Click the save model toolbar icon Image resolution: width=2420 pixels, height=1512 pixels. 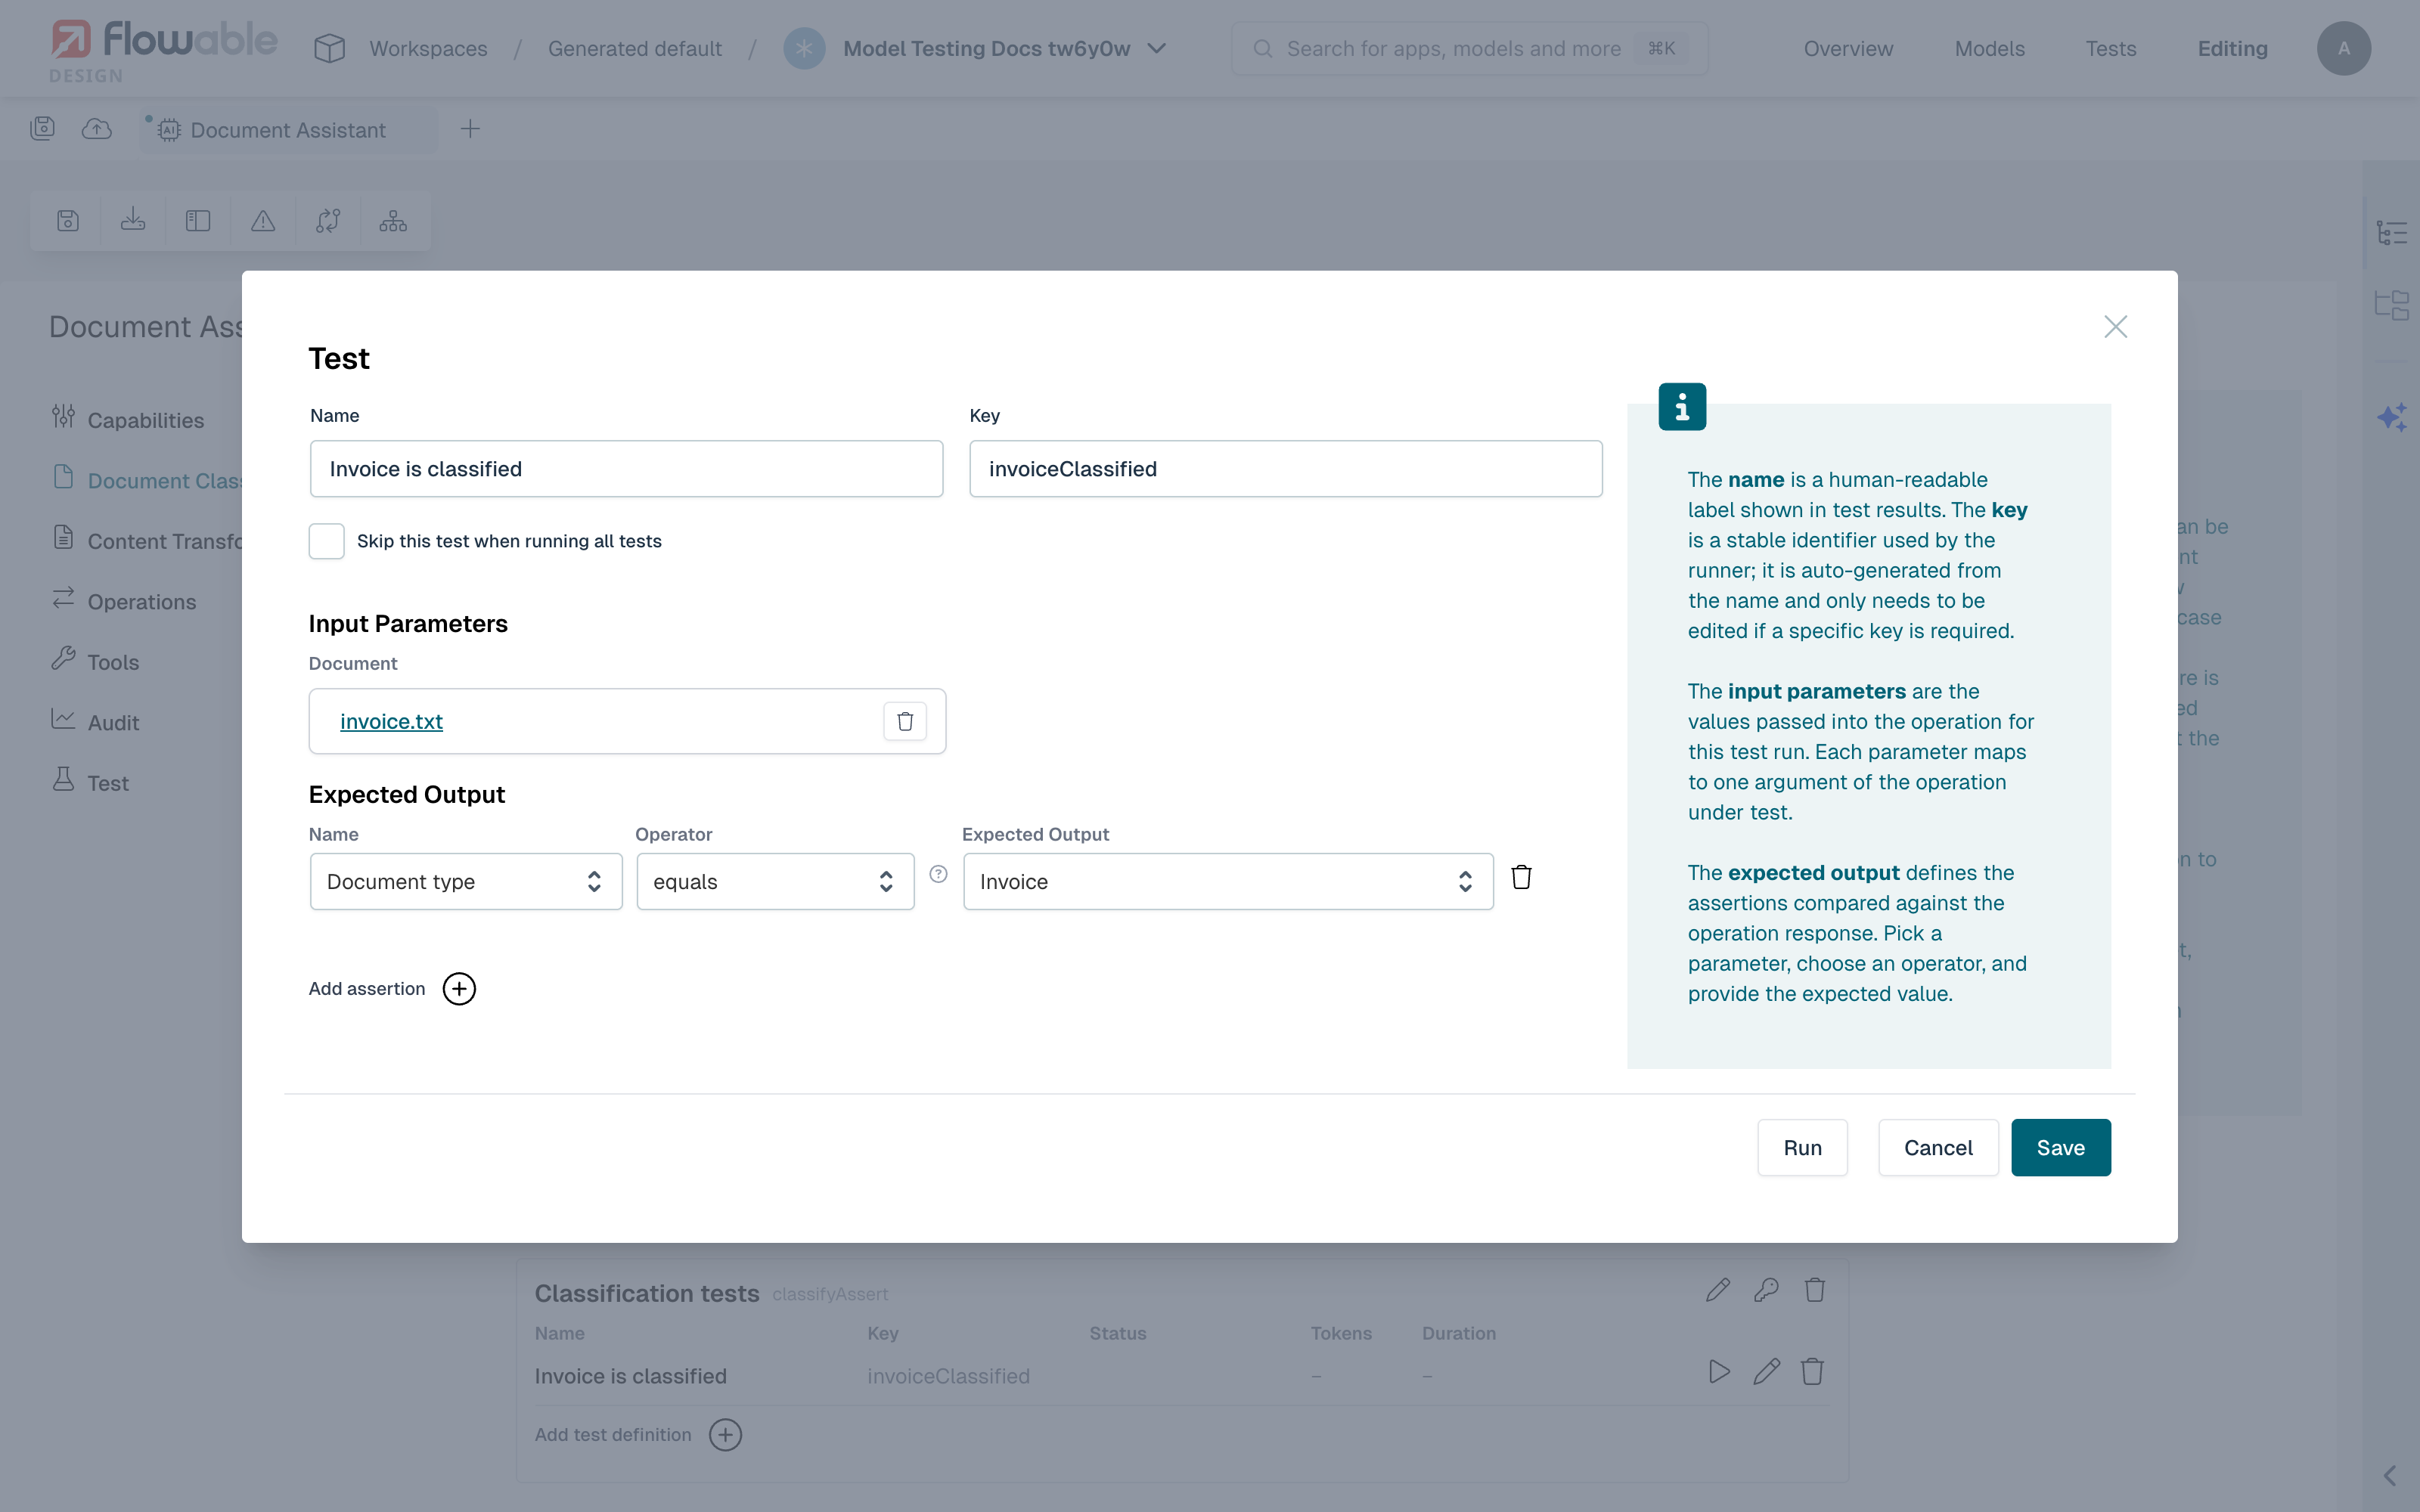(x=67, y=221)
